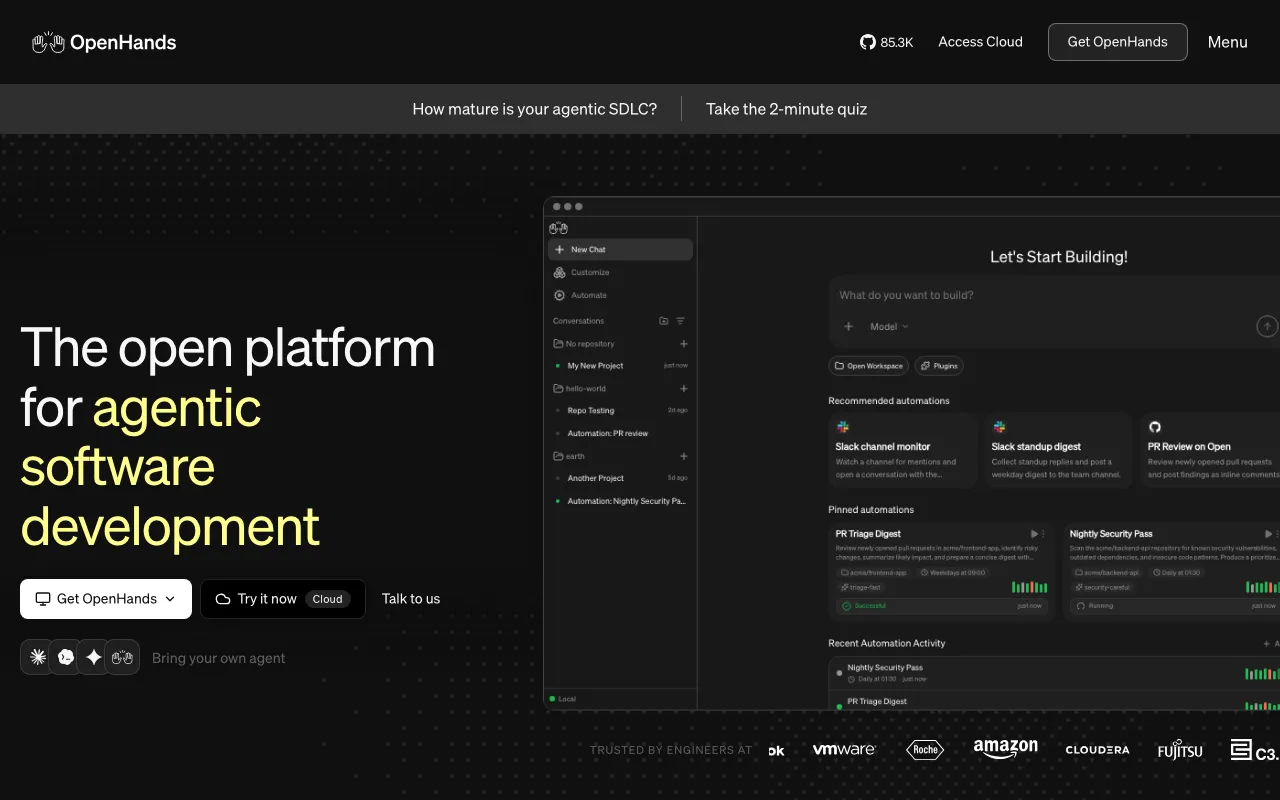Click the Bring your own agent text
Viewport: 1280px width, 800px height.
pyautogui.click(x=218, y=658)
